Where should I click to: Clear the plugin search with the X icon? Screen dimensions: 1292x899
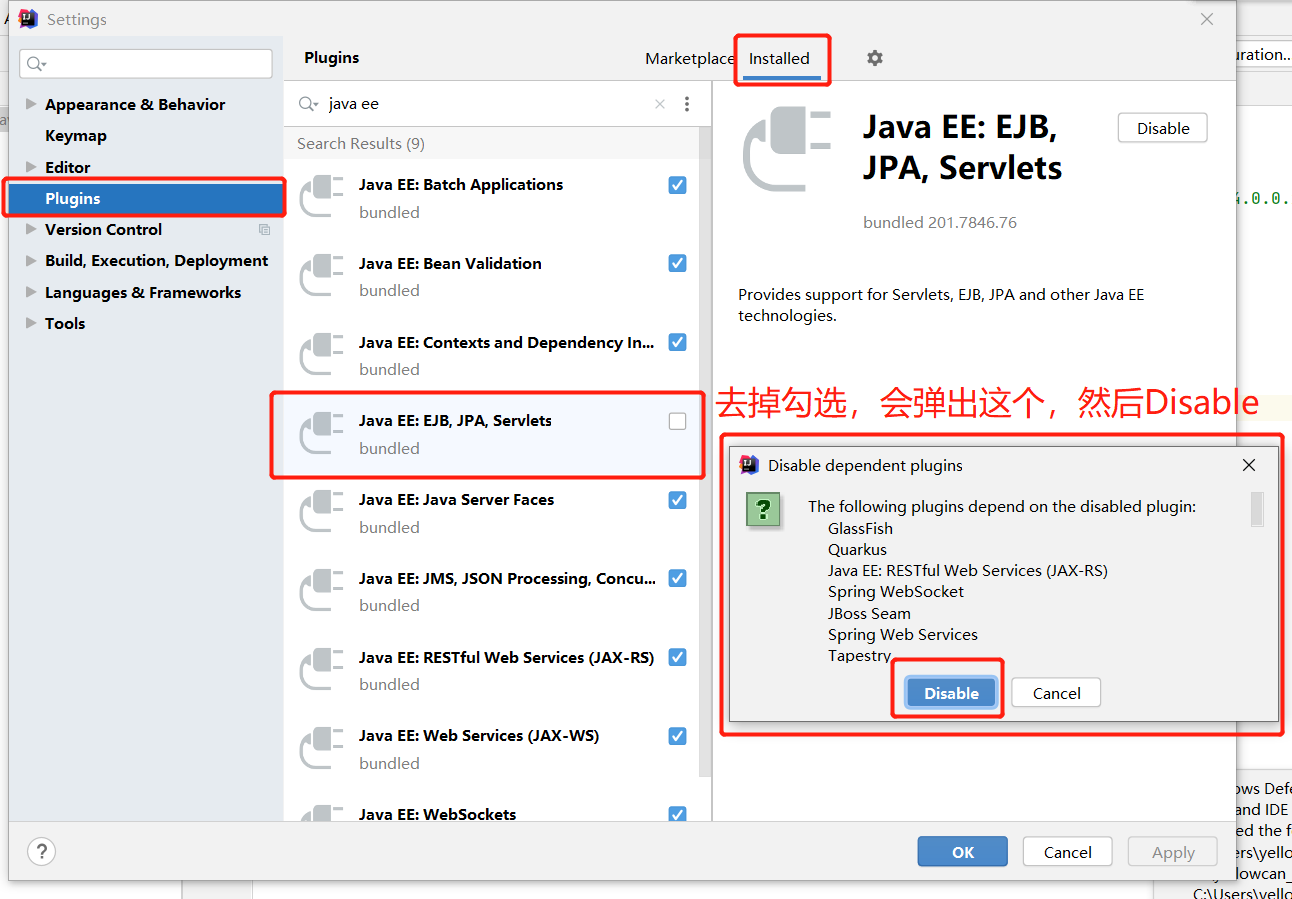pos(660,104)
